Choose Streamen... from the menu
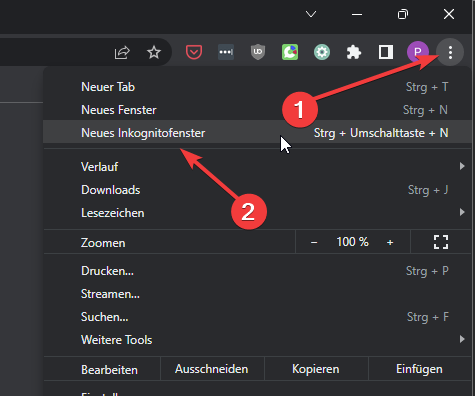Screen dimensions: 475x396 [257, 294]
